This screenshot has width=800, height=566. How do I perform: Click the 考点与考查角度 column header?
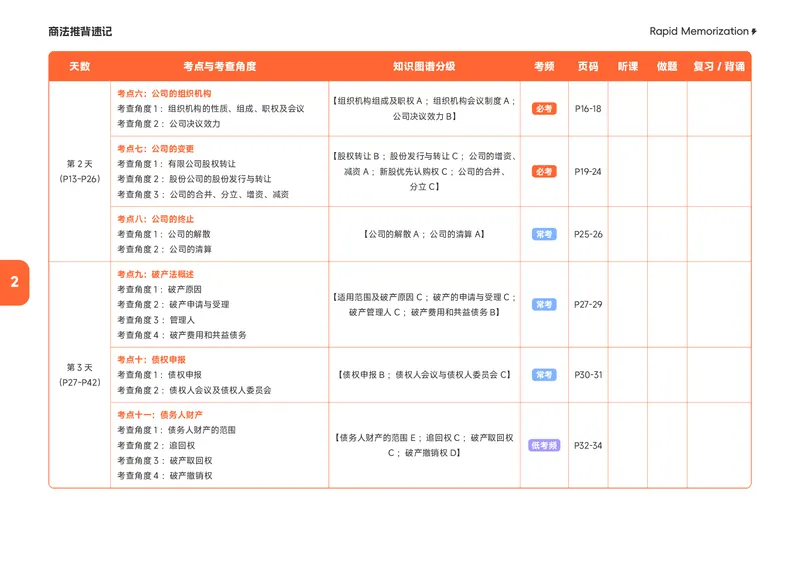pyautogui.click(x=220, y=66)
